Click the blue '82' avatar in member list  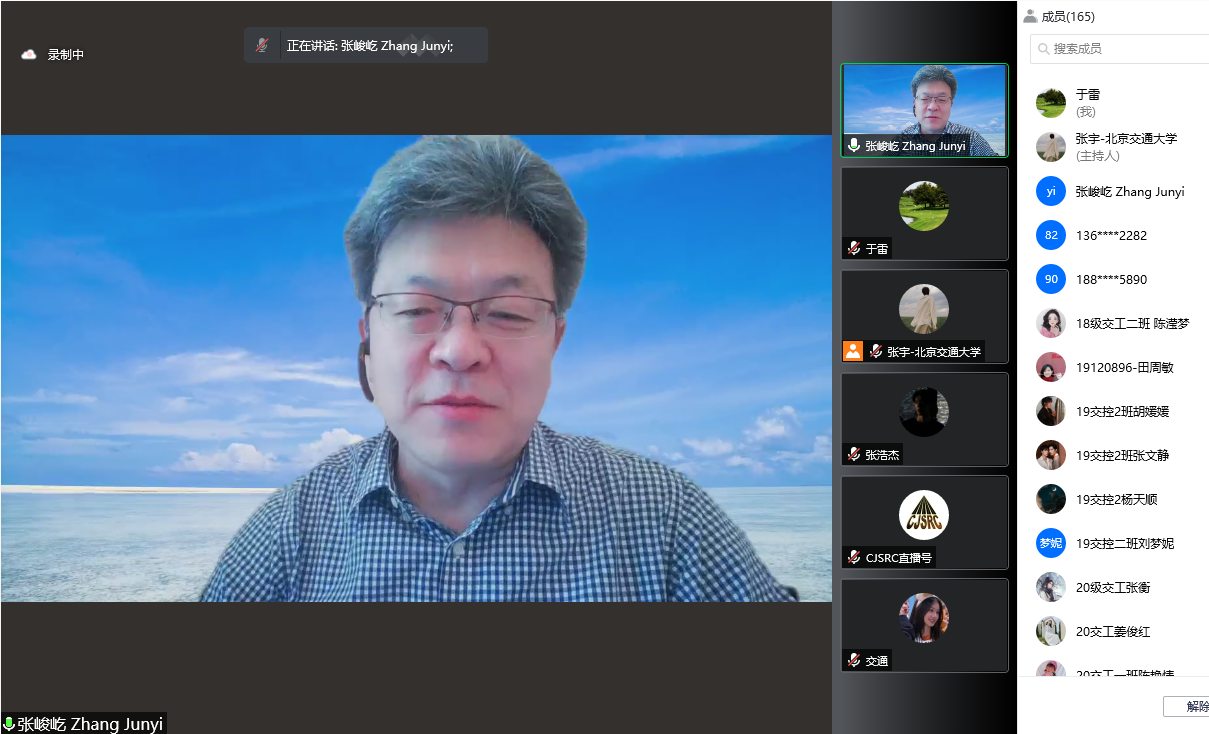tap(1051, 235)
